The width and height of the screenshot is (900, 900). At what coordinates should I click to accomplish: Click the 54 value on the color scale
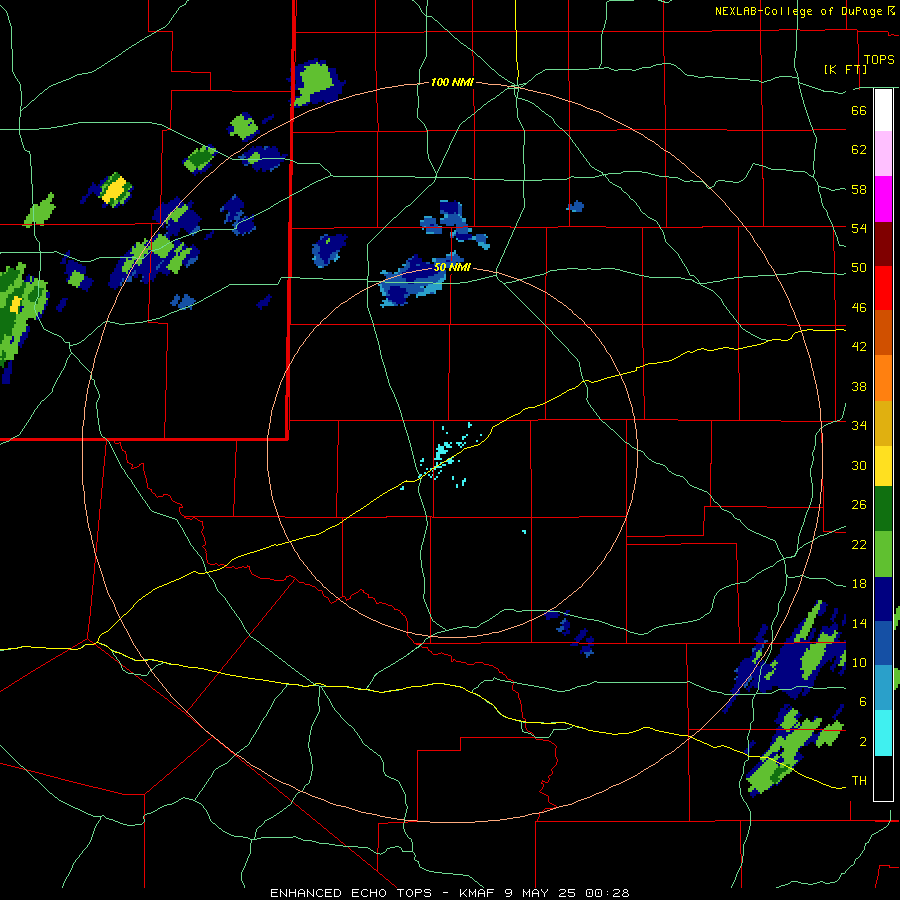point(859,228)
